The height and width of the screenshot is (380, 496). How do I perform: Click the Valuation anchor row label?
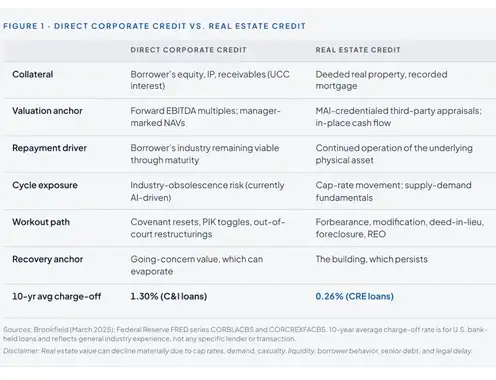coord(47,111)
